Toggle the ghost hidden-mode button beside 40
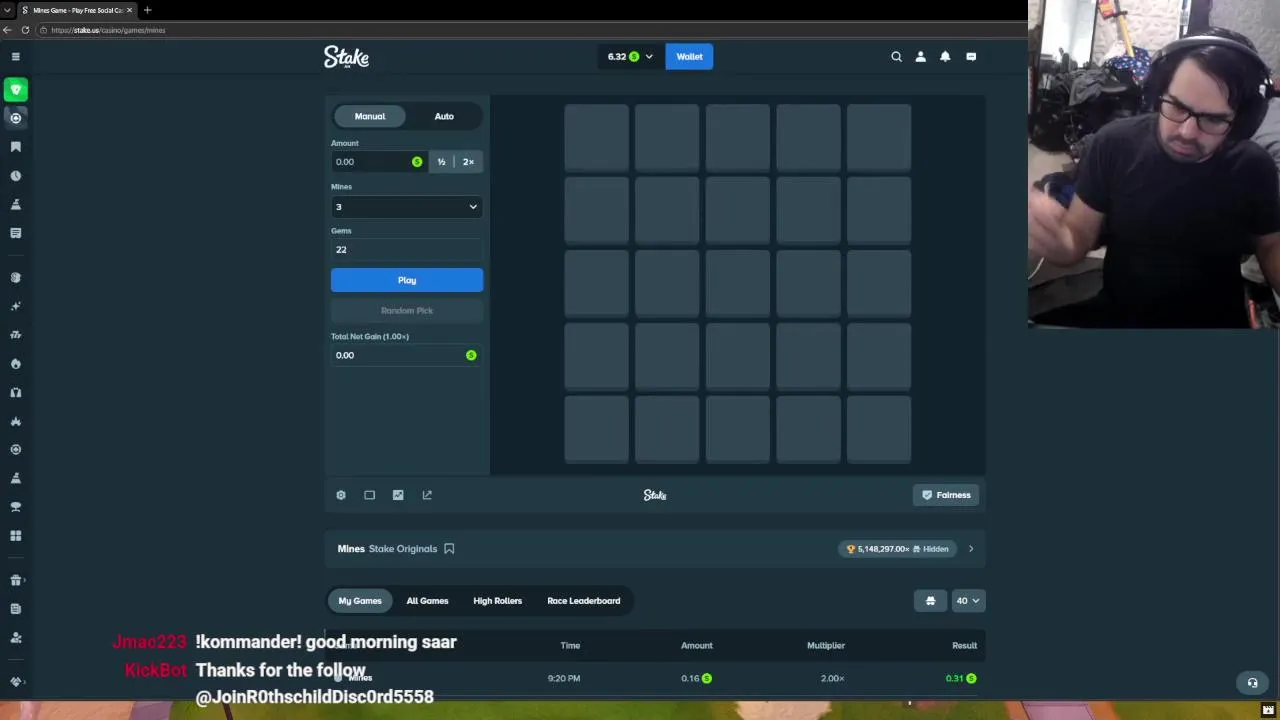Viewport: 1280px width, 720px height. 930,601
